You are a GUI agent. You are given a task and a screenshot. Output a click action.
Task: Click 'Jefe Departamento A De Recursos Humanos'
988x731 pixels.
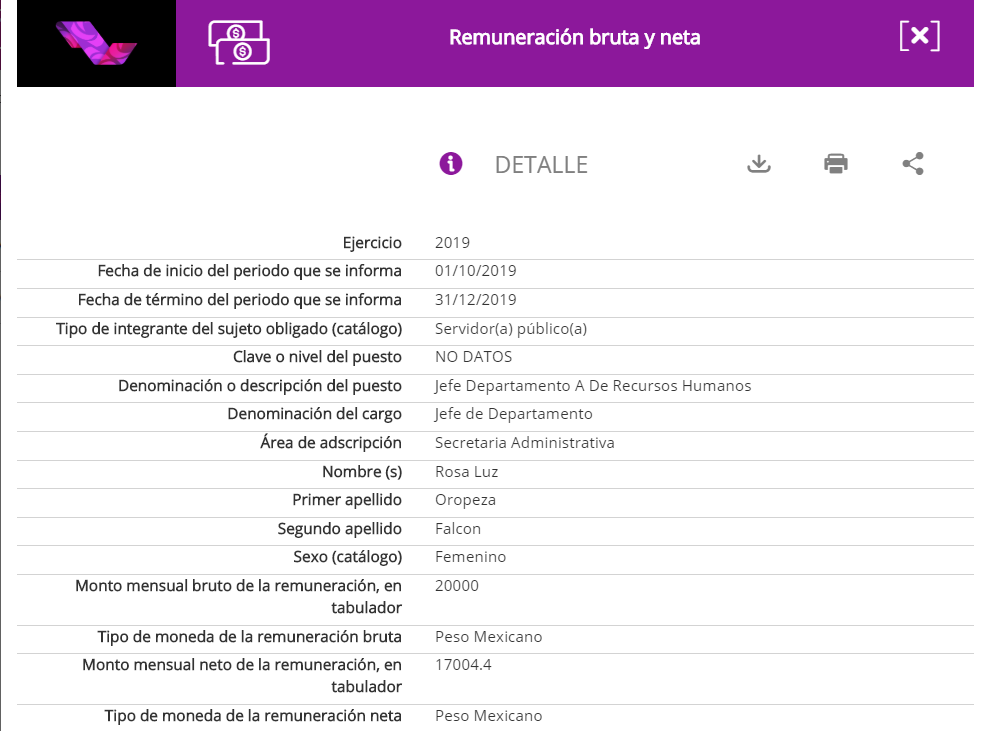pos(593,386)
